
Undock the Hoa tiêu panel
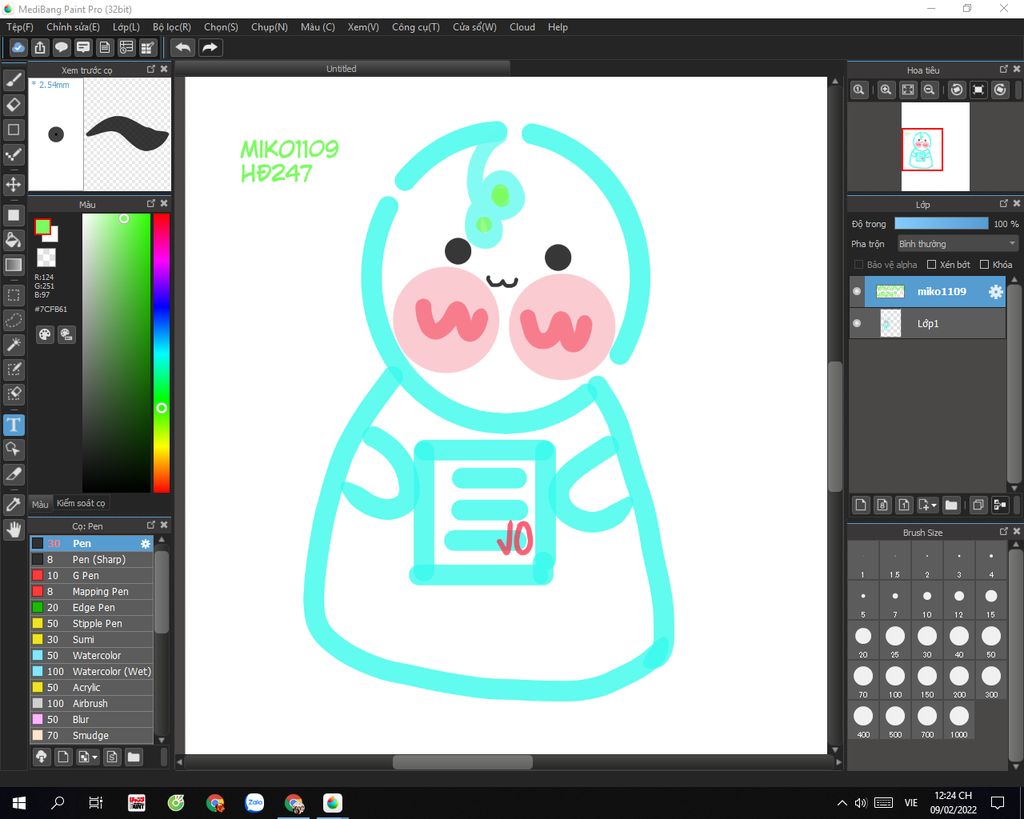1004,69
